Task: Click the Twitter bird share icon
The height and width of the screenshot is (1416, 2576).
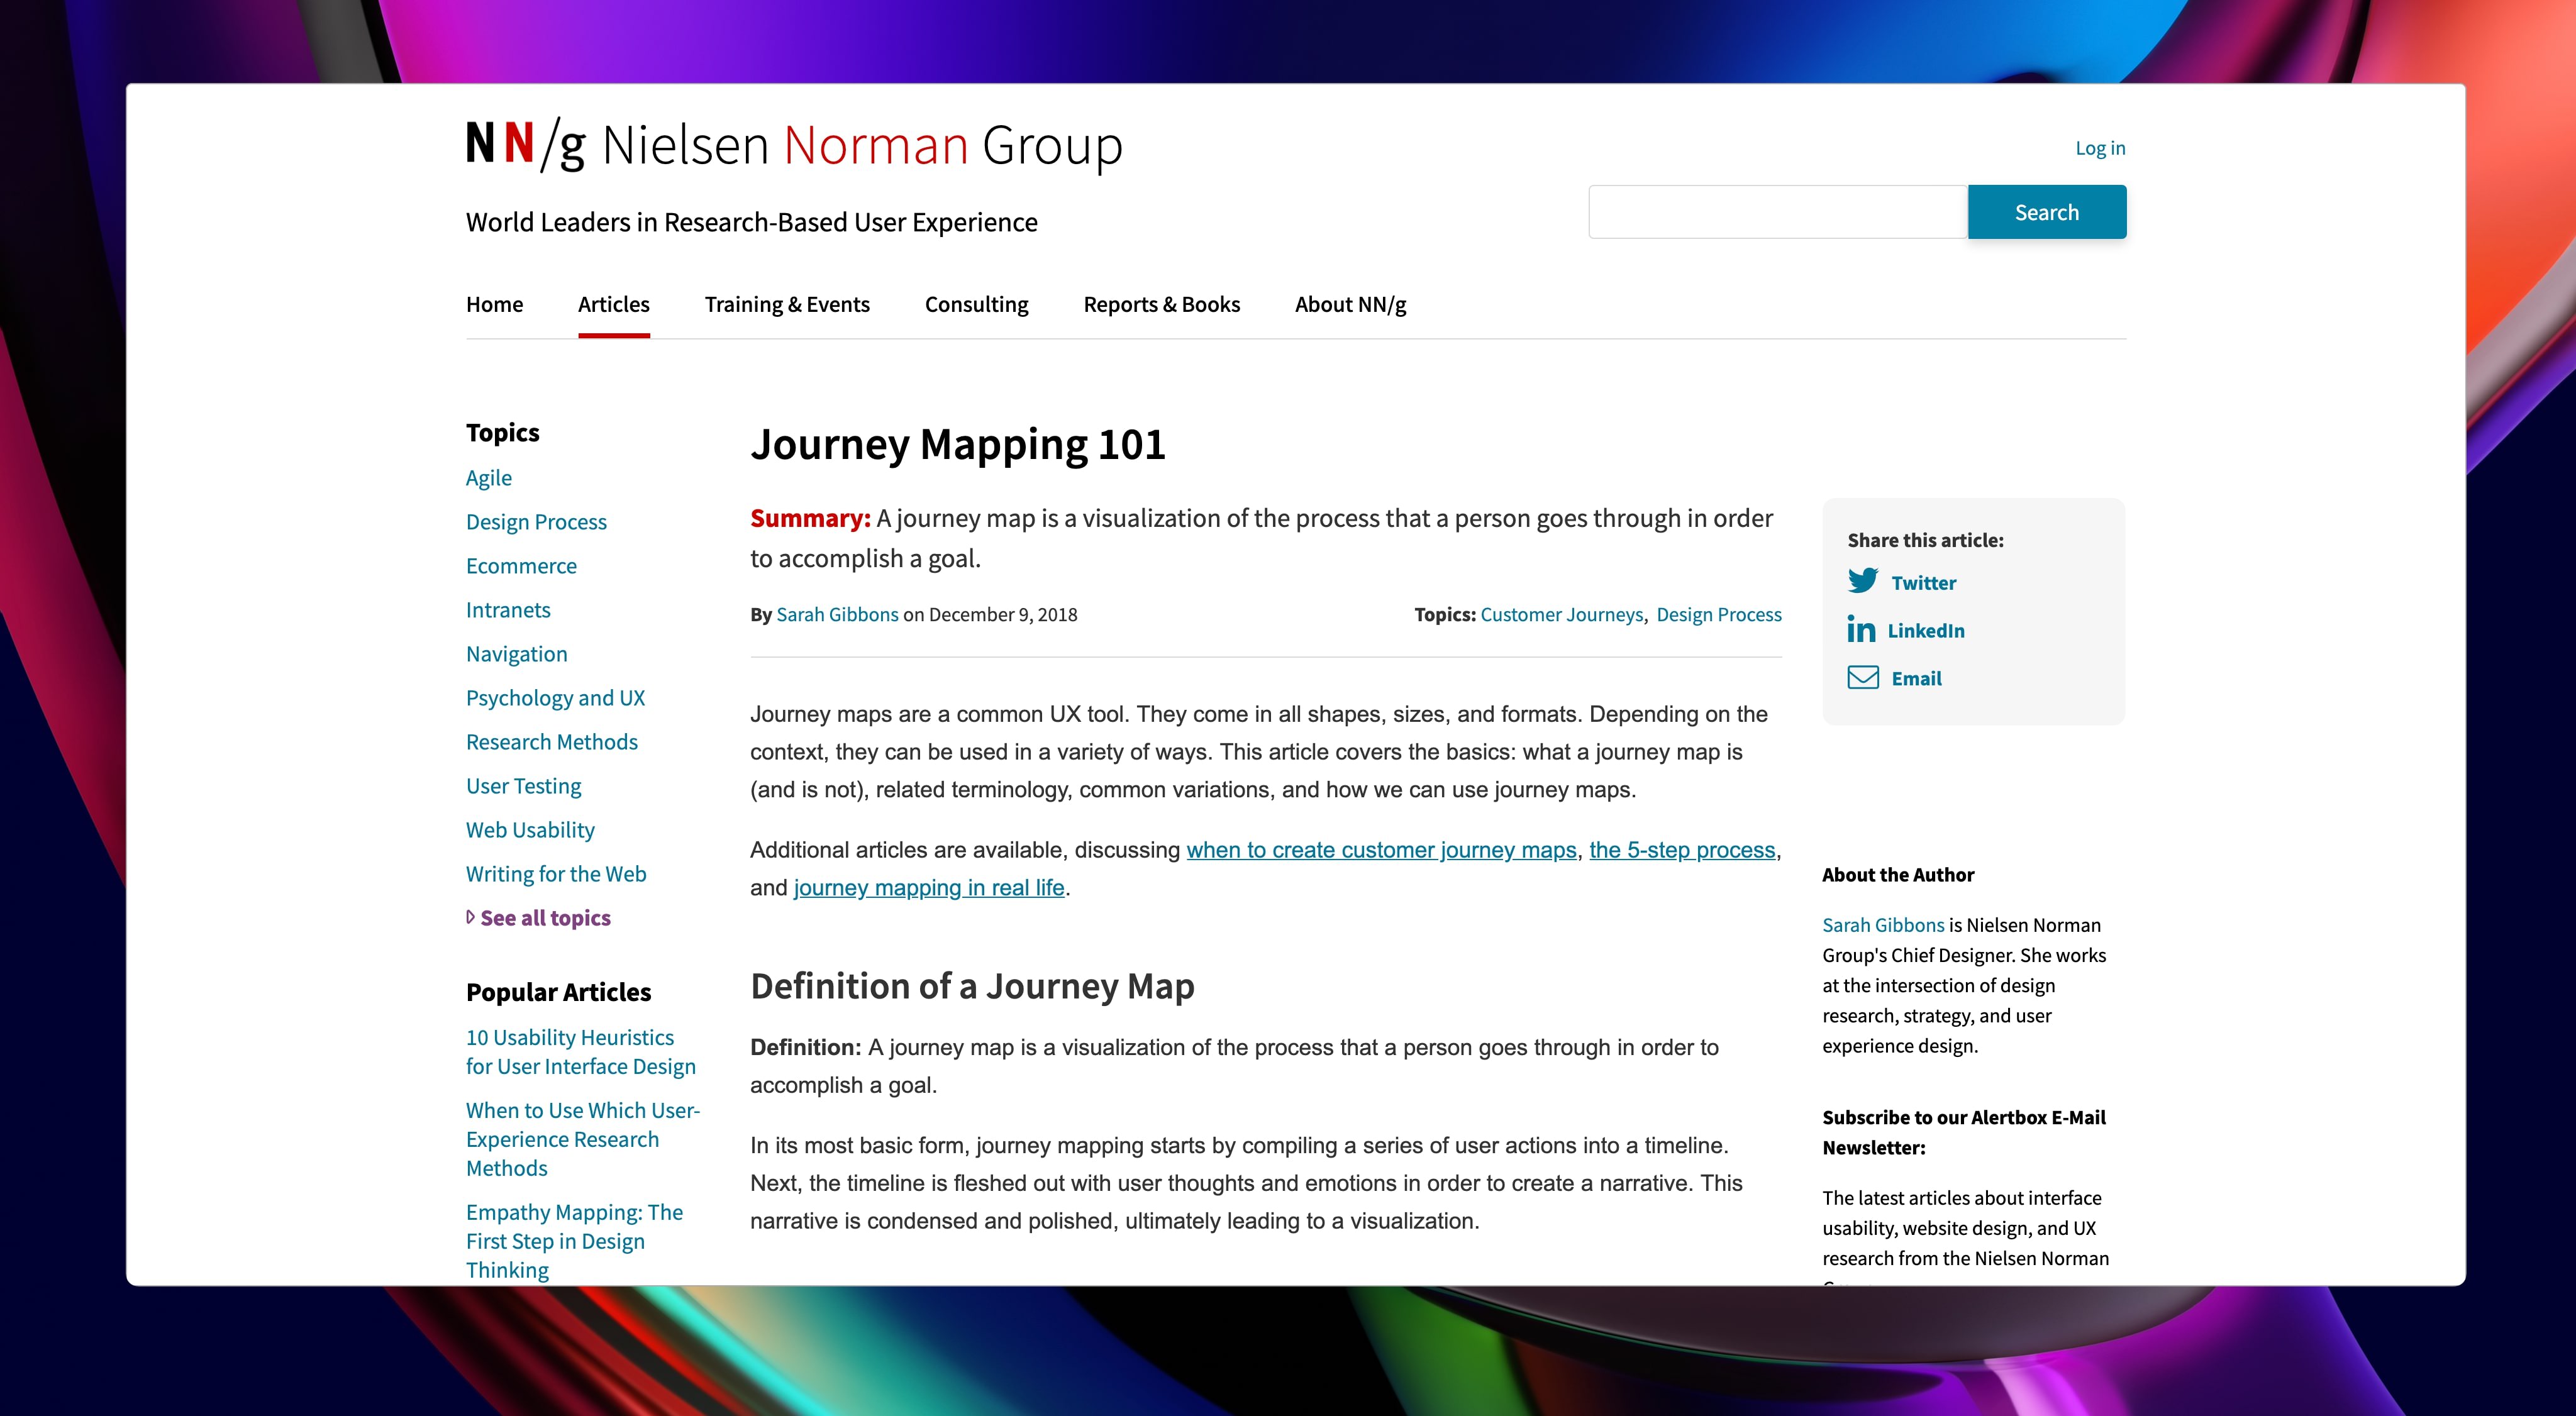Action: (x=1862, y=581)
